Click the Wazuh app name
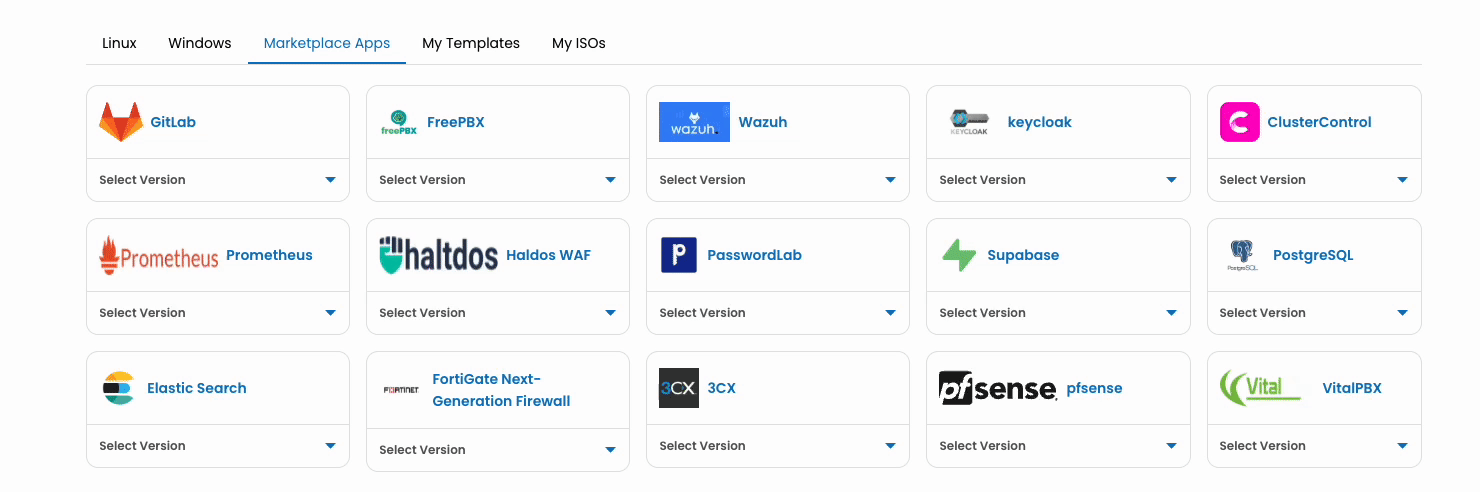 tap(763, 122)
